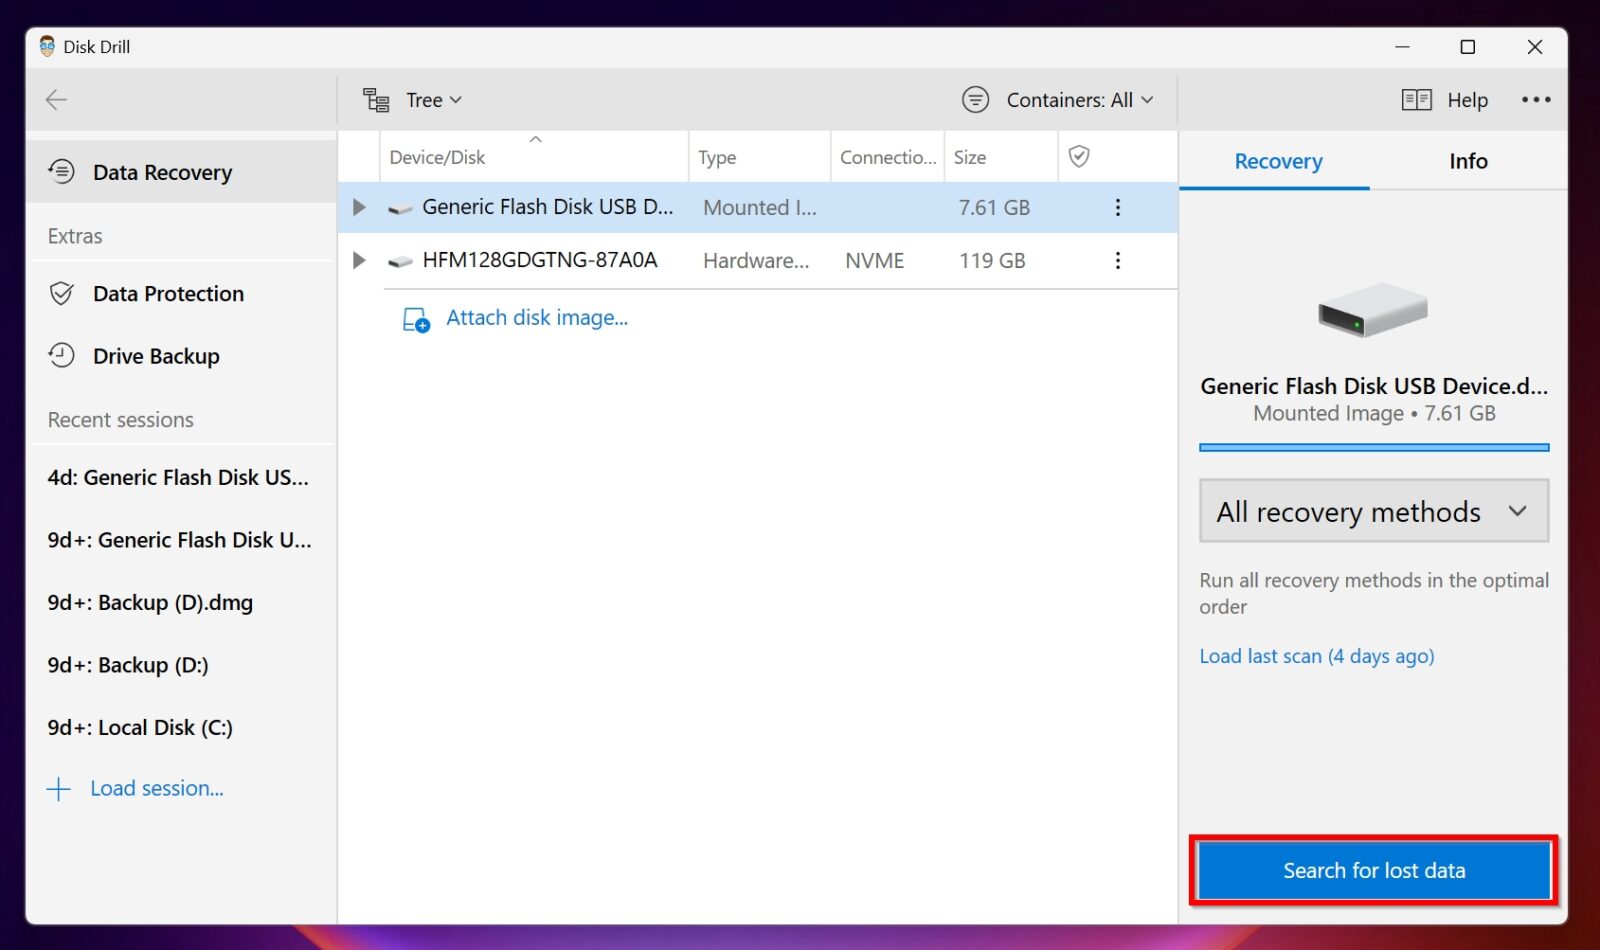Click the Load session plus icon

[60, 789]
